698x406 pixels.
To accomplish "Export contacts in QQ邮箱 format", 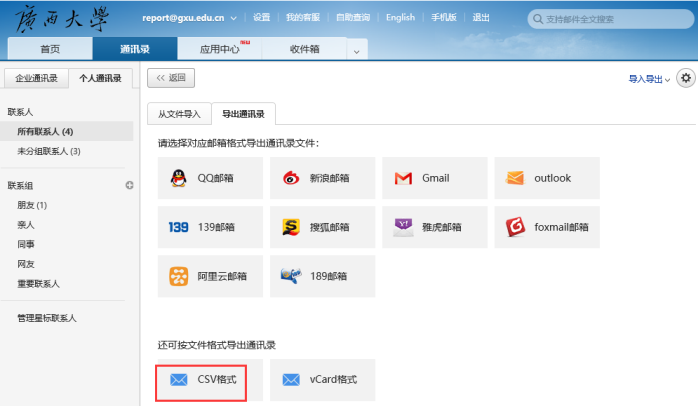I will 210,178.
